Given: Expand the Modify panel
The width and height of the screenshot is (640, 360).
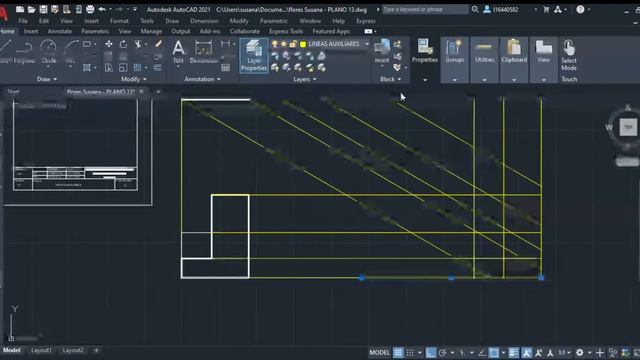Looking at the screenshot, I should [133, 79].
